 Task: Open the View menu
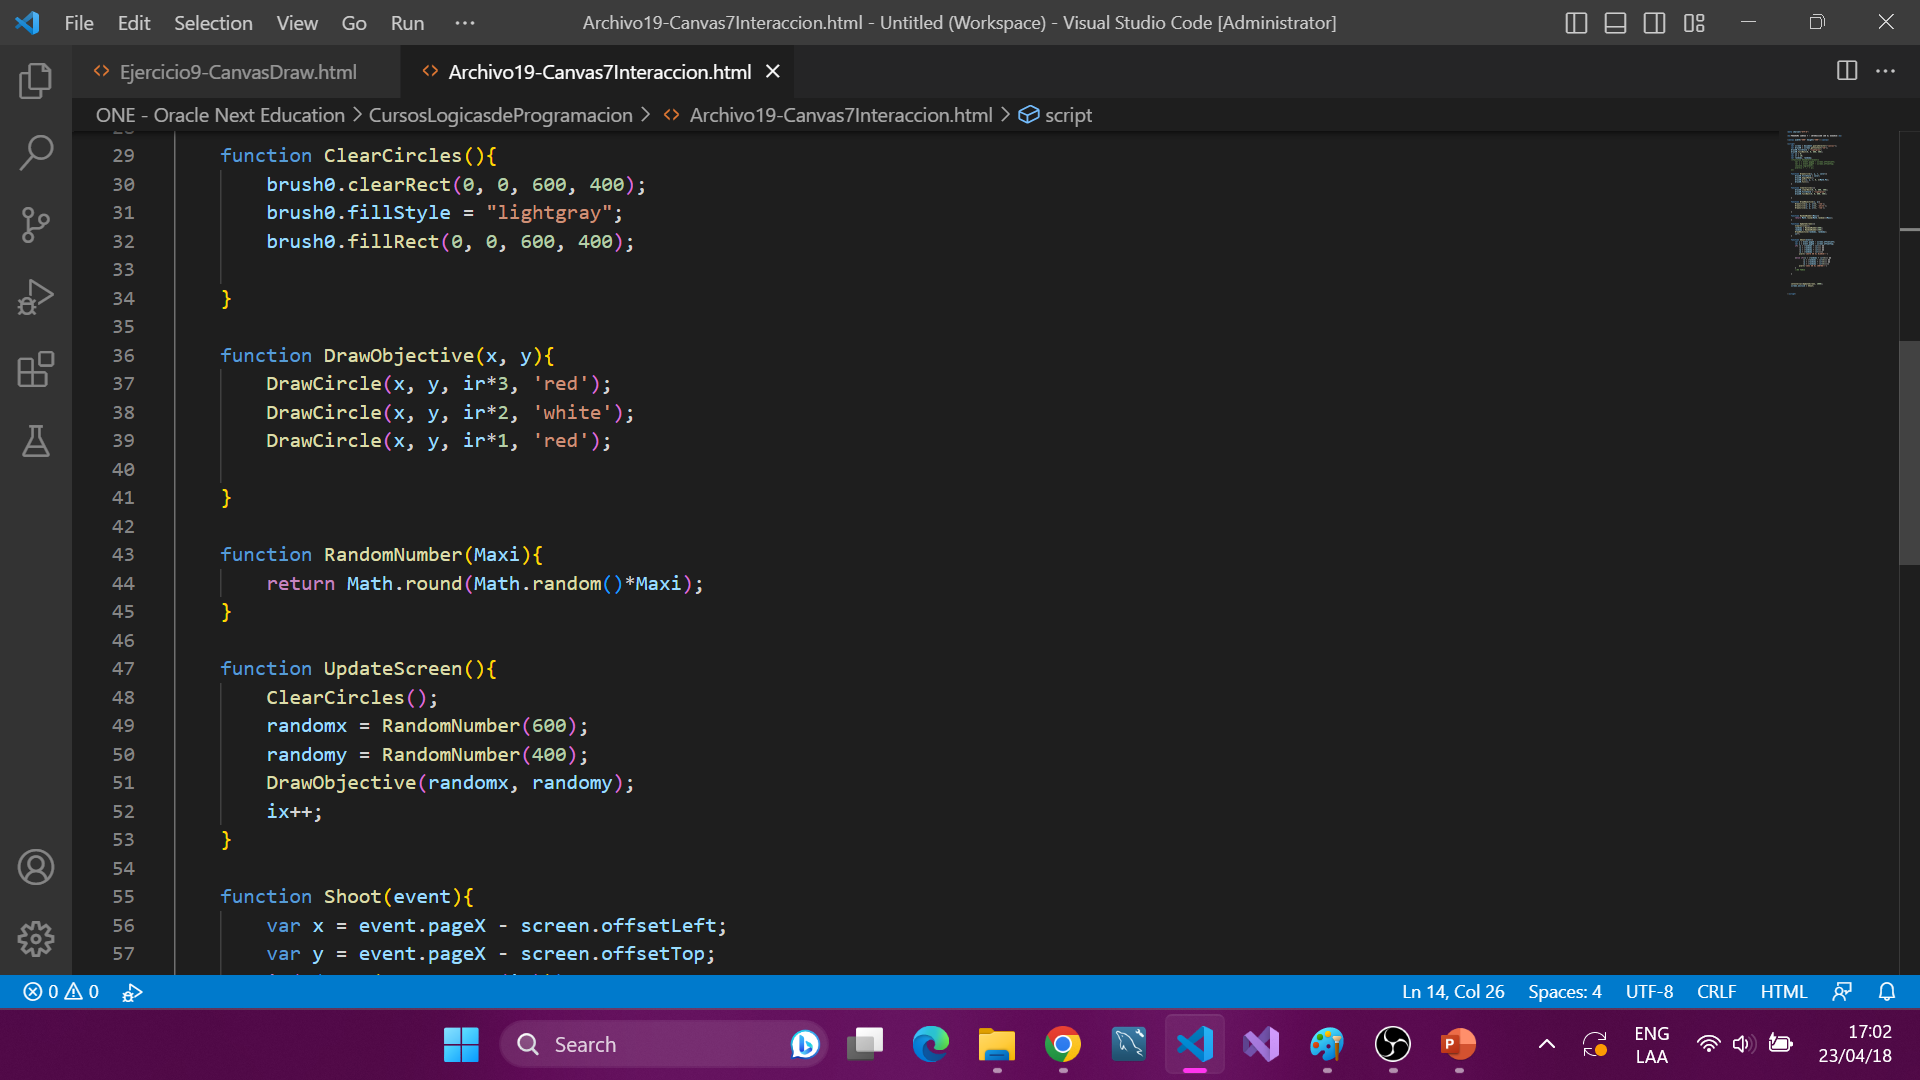(x=297, y=22)
